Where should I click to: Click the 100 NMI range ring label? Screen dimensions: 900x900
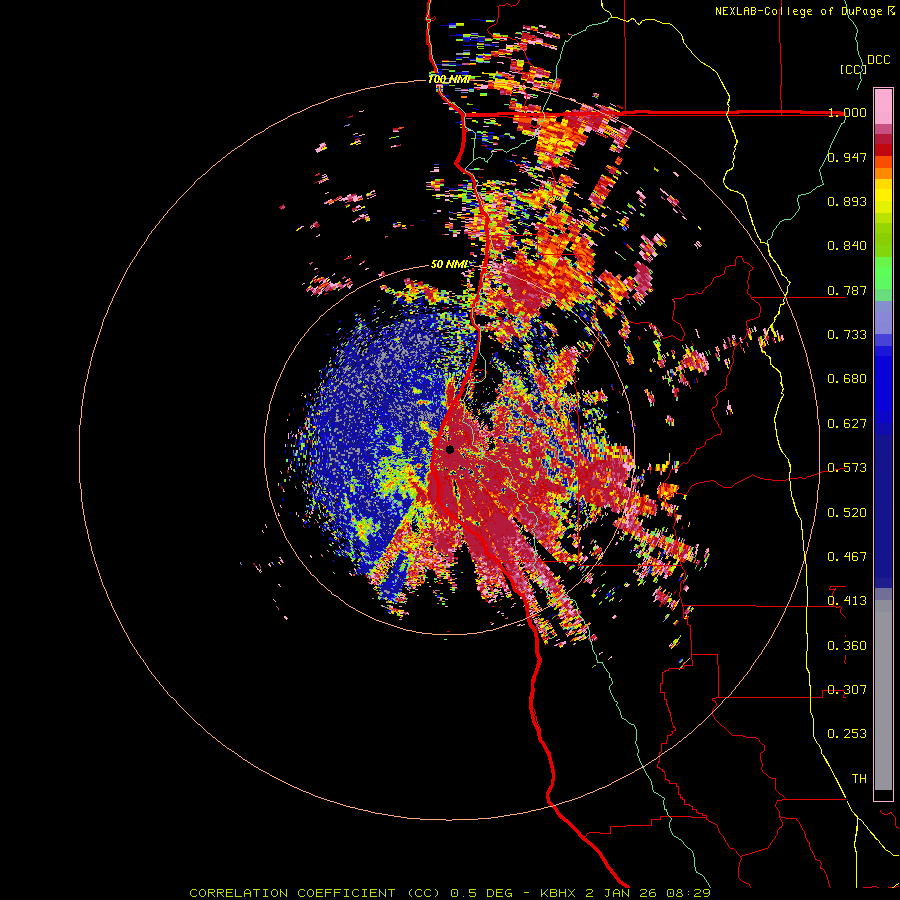coord(449,79)
